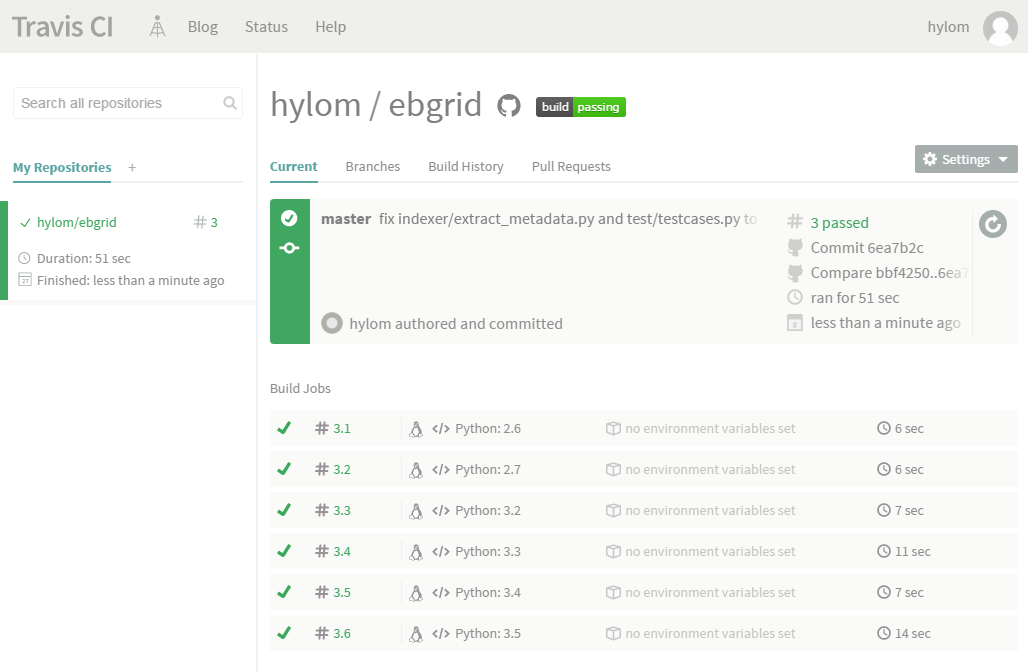Click the sidebar Finished calendar icon
The image size is (1028, 672).
pyautogui.click(x=25, y=280)
